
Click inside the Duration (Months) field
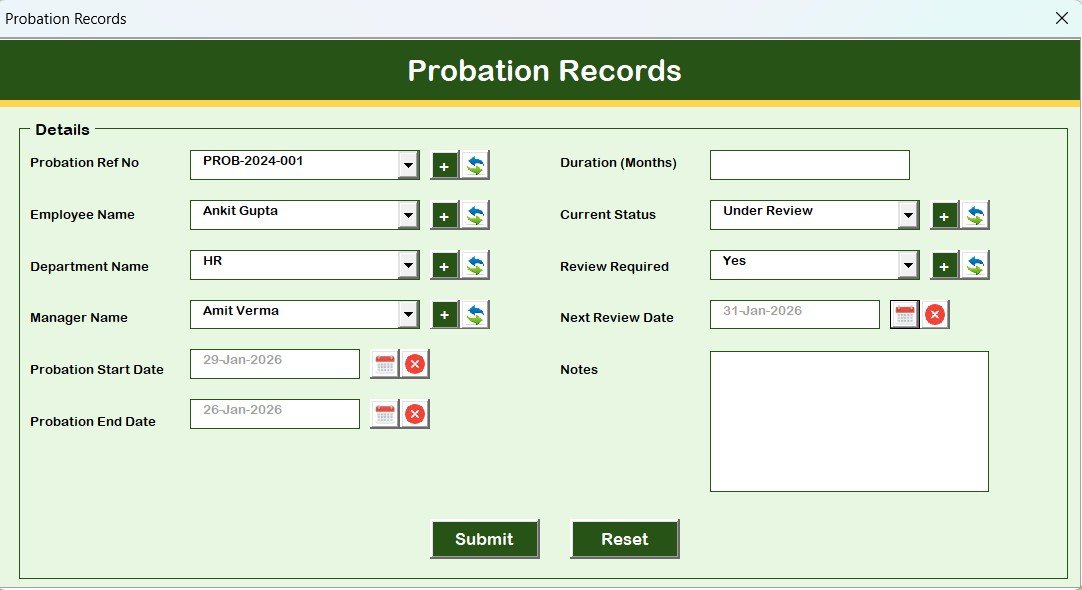808,164
